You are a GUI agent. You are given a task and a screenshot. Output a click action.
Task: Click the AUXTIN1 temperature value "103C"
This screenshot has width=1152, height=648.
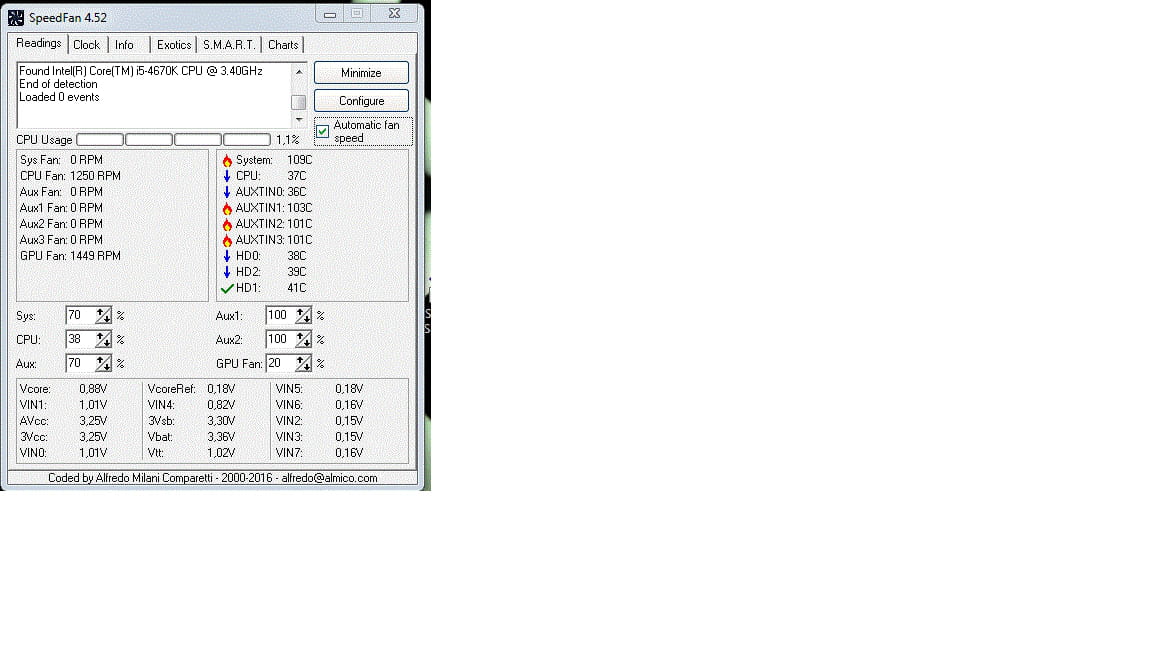300,209
